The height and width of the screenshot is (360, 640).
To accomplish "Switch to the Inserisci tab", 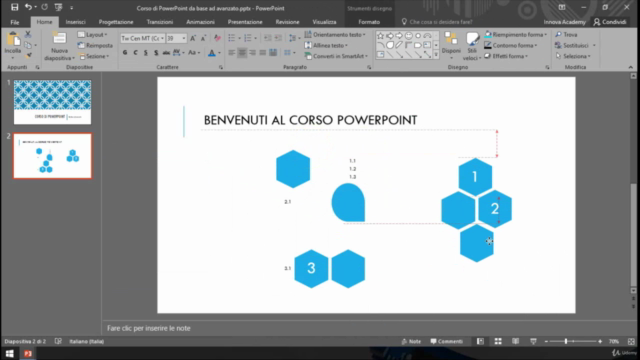I will [x=76, y=22].
